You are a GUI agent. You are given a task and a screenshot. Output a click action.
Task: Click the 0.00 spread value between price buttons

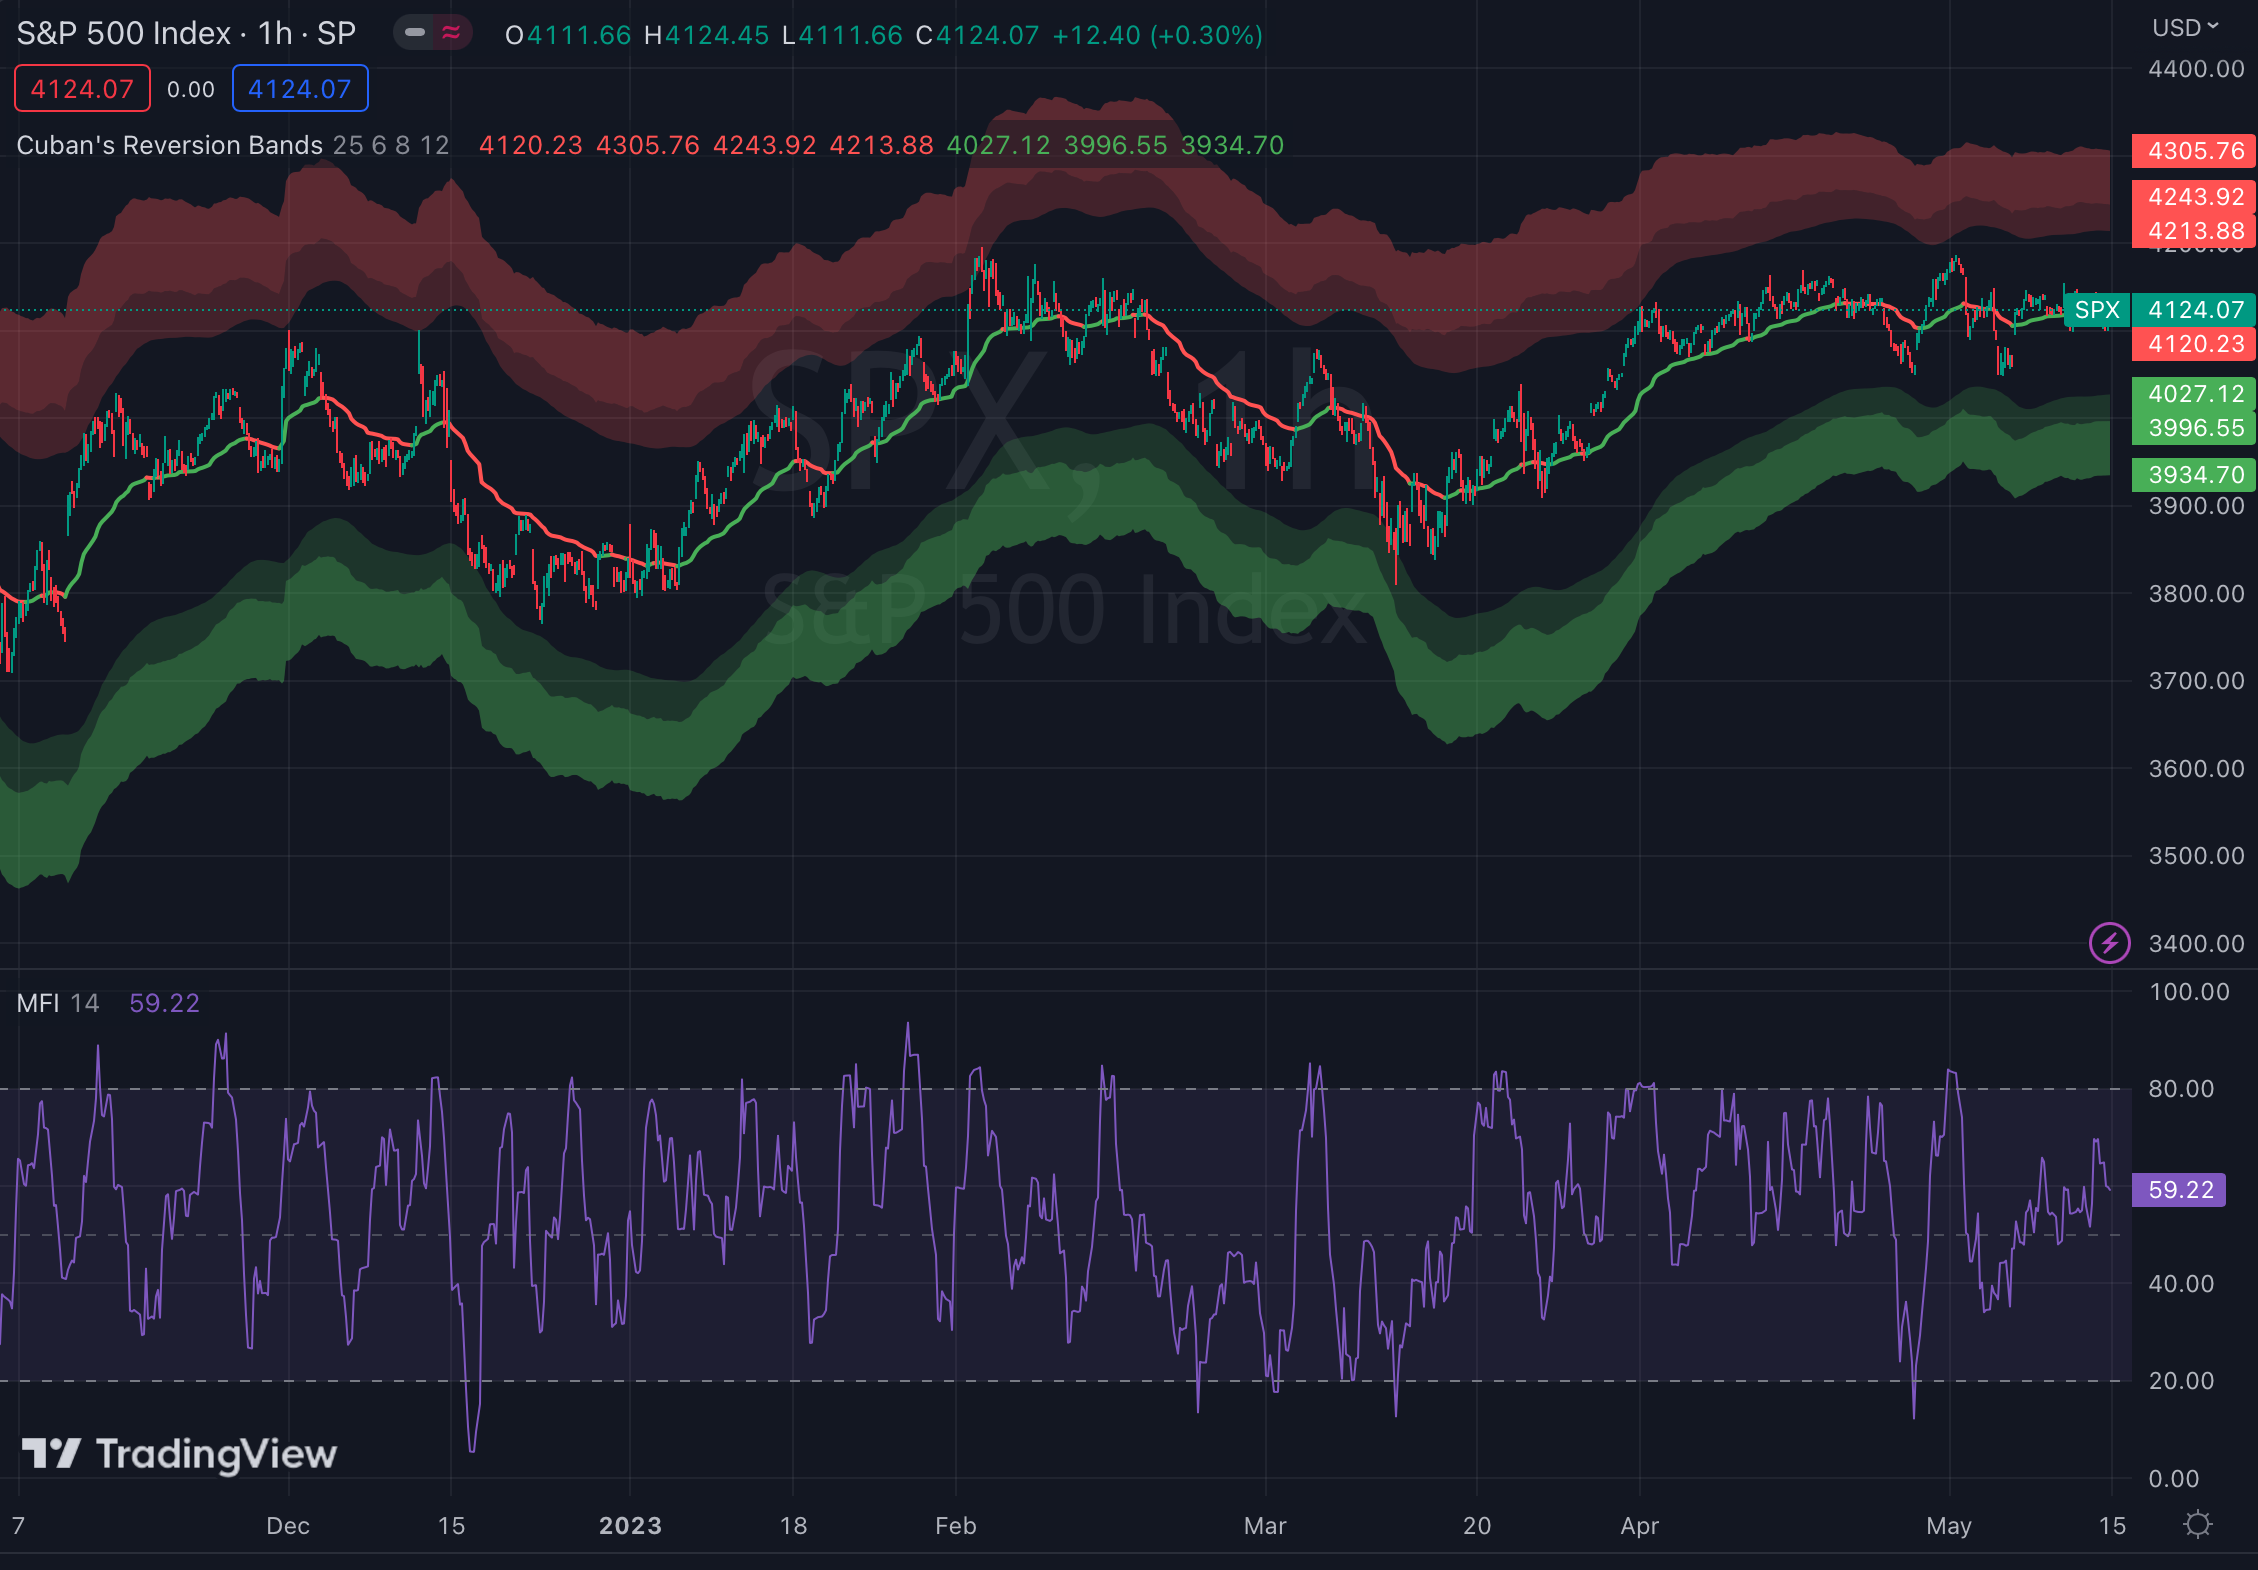pos(191,88)
